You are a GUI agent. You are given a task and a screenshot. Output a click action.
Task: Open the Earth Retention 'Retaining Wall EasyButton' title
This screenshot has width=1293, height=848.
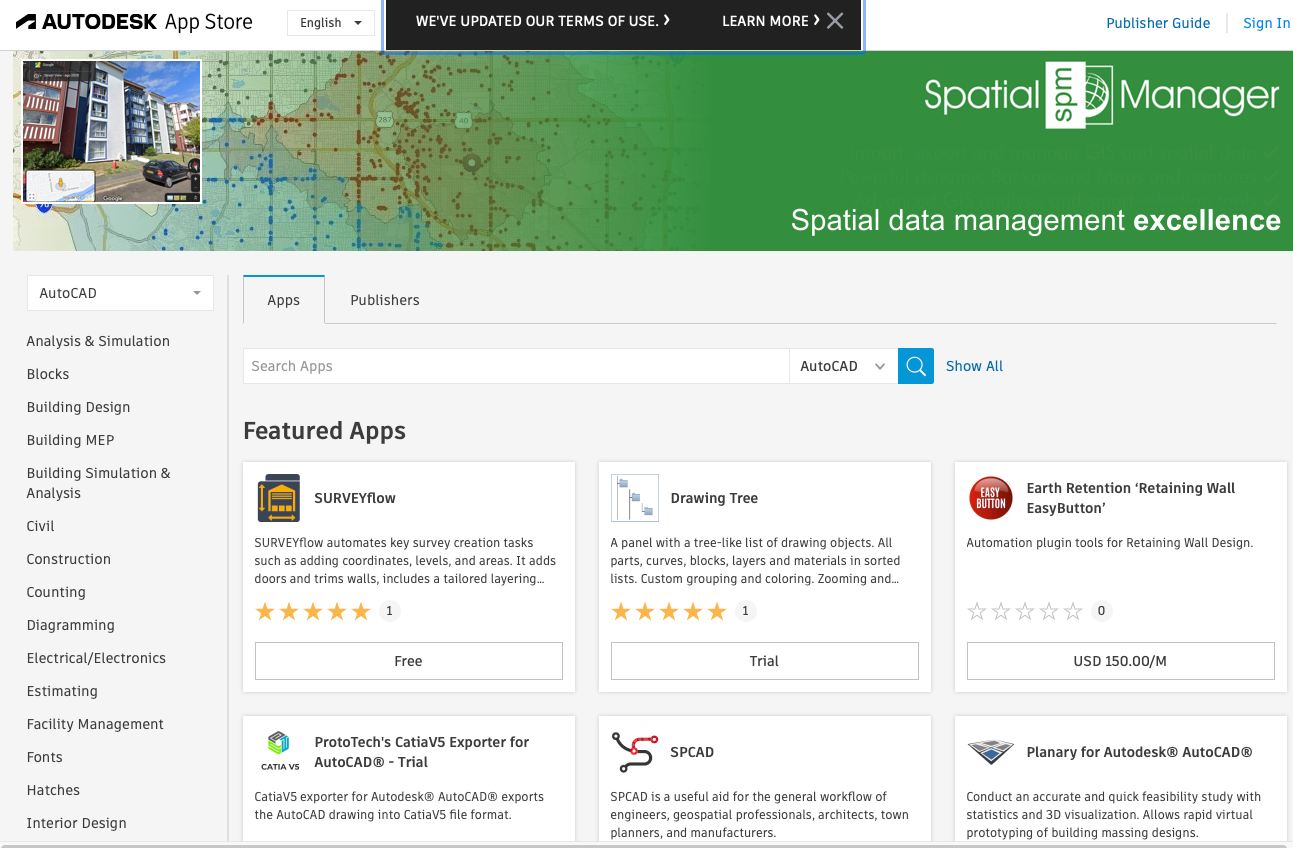click(x=1131, y=498)
